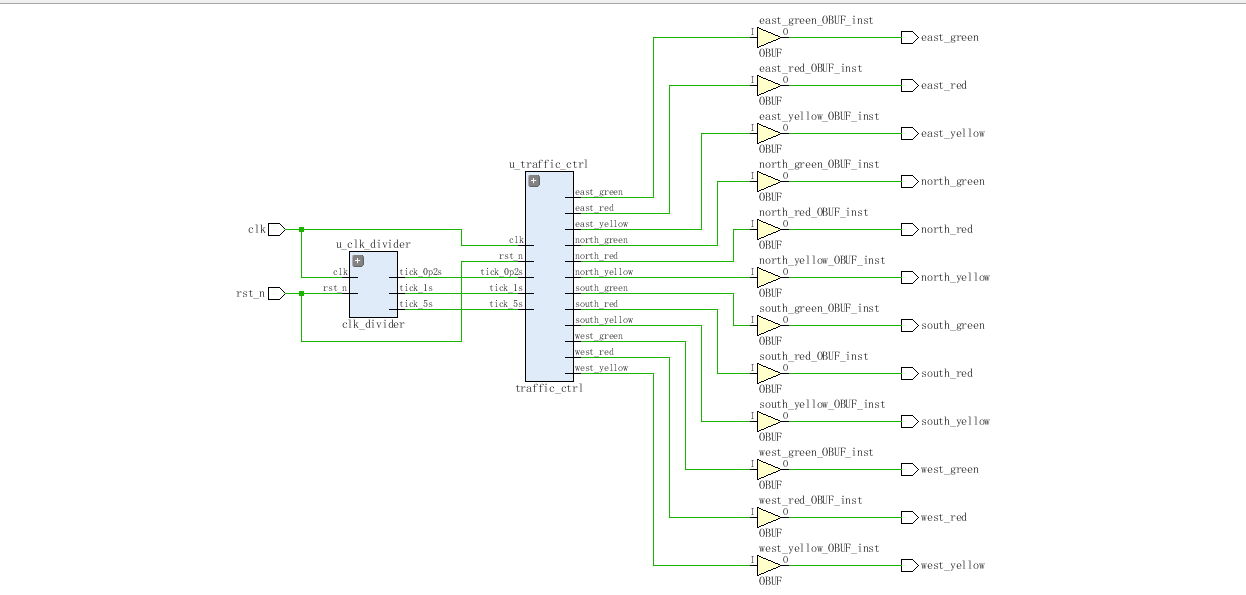Click the green junction dot on clk net
Viewport: 1246px width, 595px height.
pyautogui.click(x=302, y=230)
